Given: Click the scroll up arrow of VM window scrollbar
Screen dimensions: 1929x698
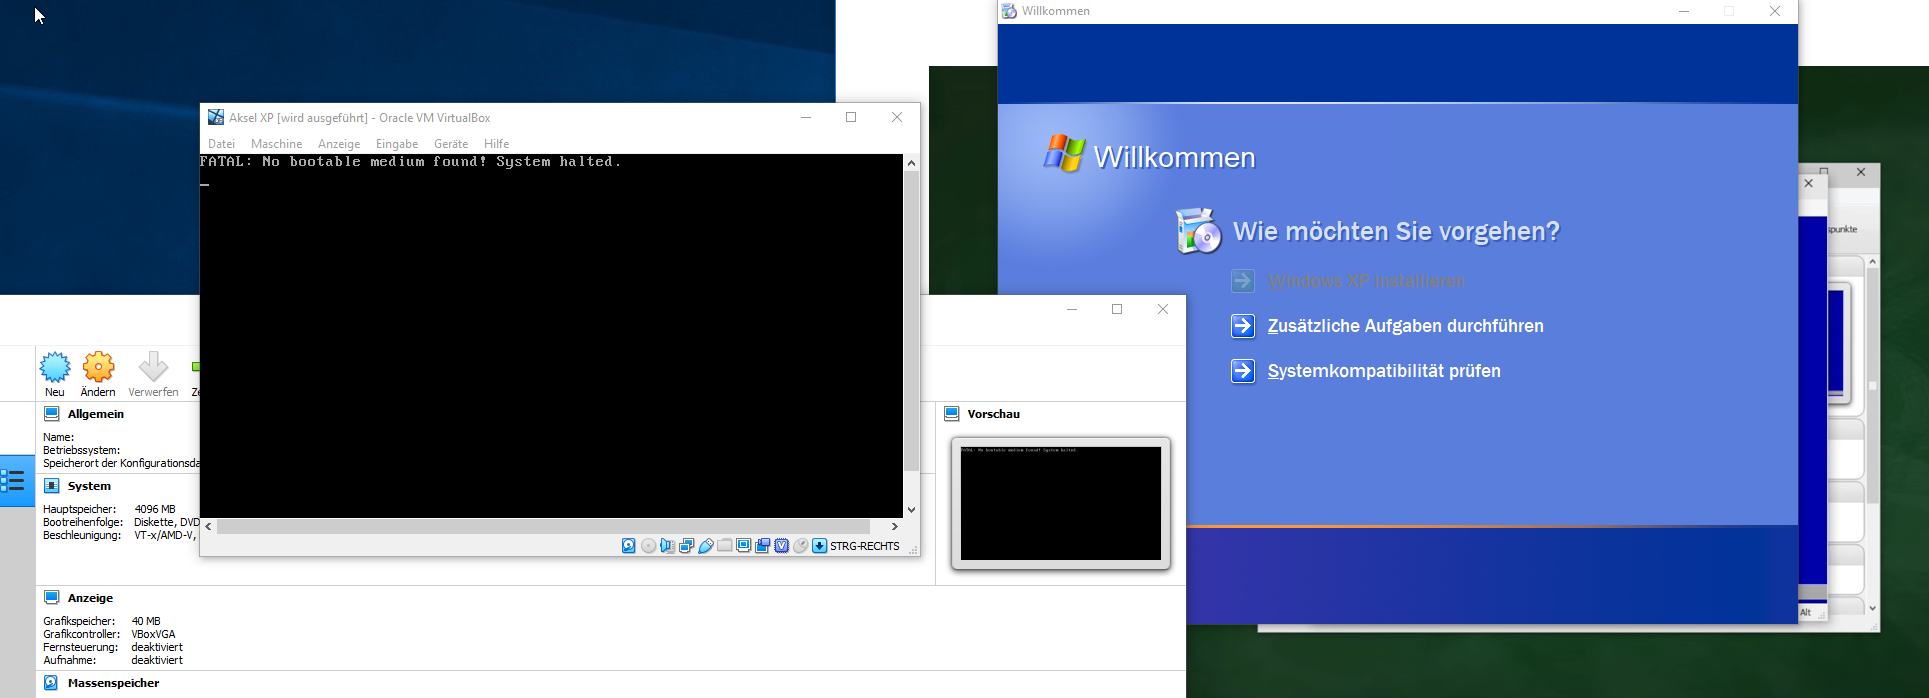Looking at the screenshot, I should coord(911,162).
